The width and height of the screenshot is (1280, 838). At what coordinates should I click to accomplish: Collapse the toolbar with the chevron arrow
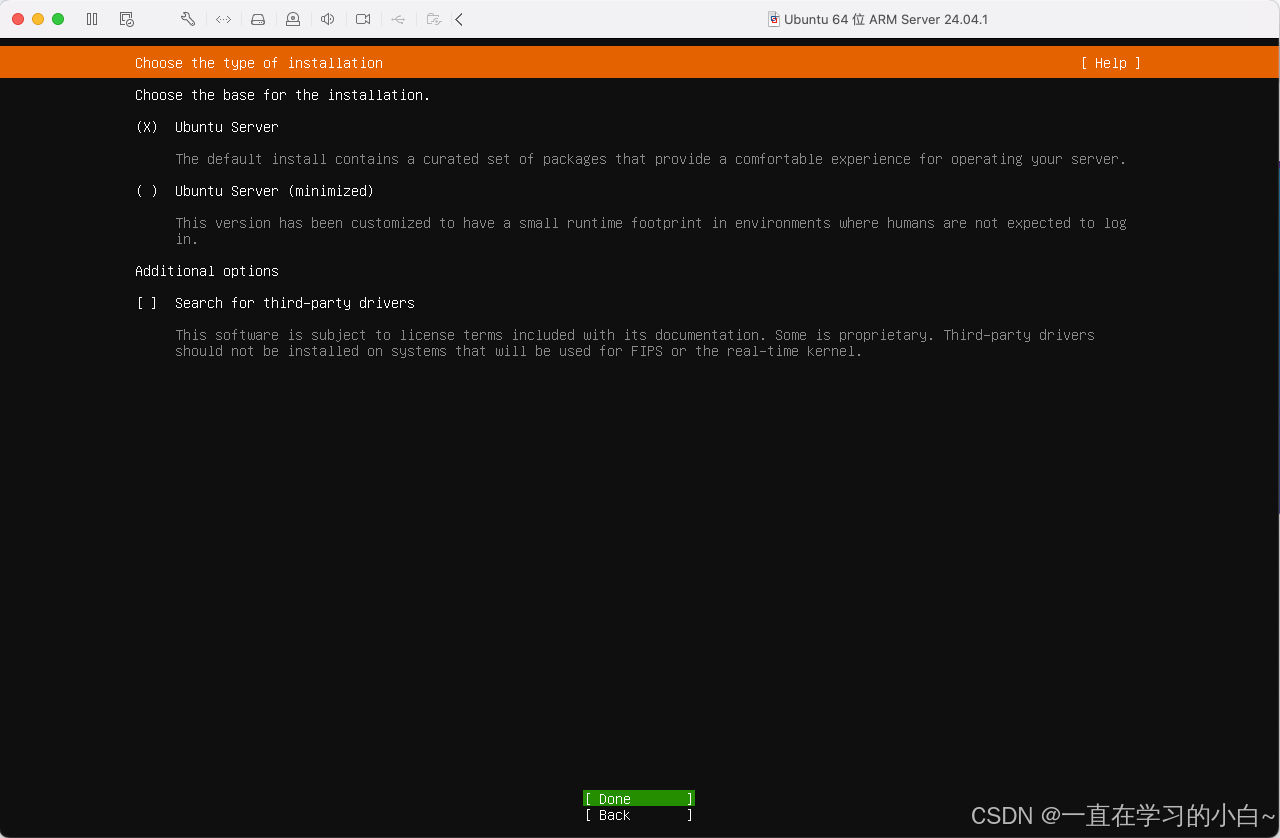pos(459,19)
